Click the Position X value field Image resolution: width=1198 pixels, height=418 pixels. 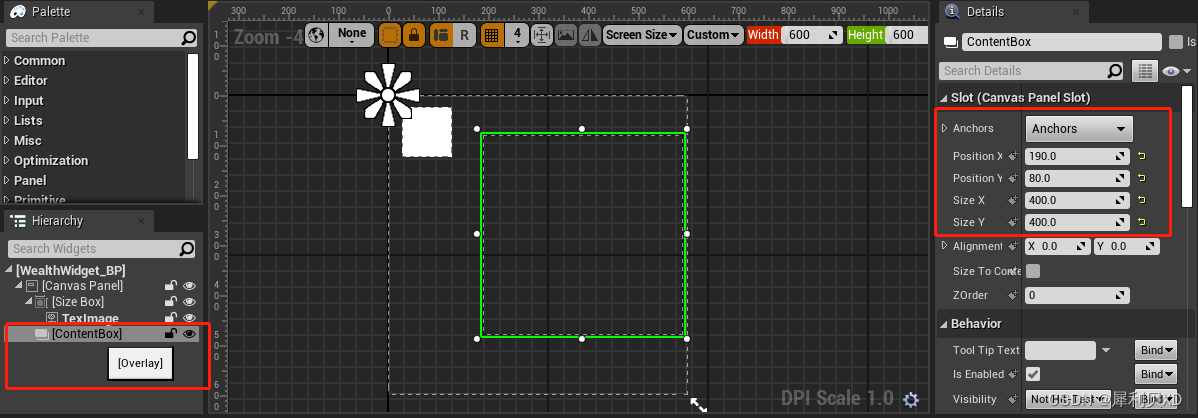coord(1077,156)
